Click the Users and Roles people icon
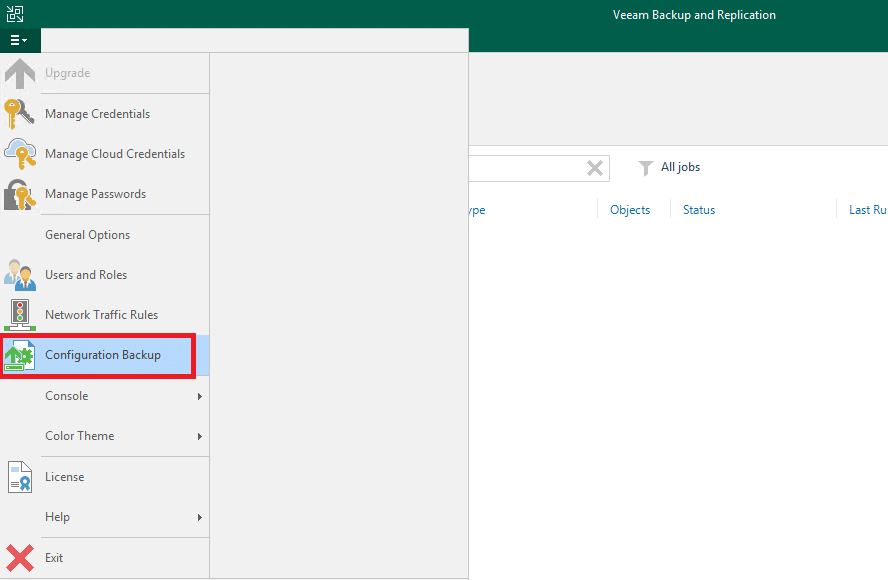Screen dimensions: 888x580 pyautogui.click(x=20, y=275)
